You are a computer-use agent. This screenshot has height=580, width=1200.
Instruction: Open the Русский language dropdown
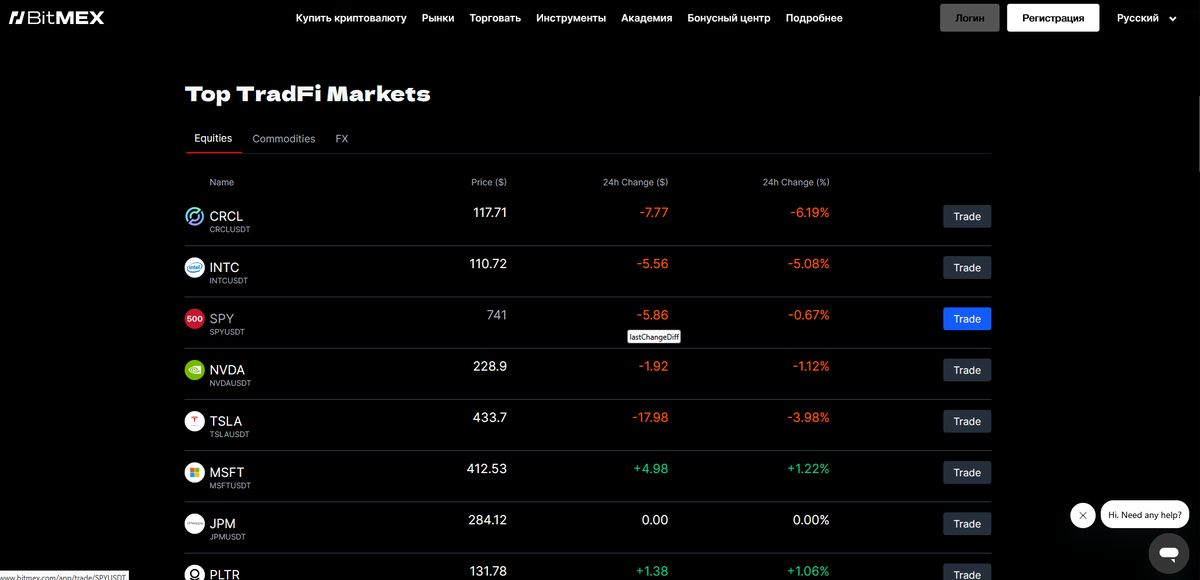click(x=1147, y=18)
